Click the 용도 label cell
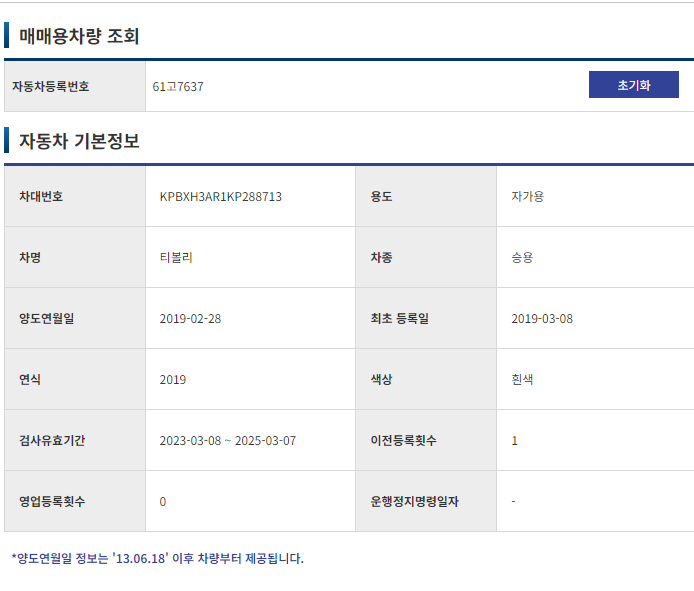 click(x=426, y=197)
